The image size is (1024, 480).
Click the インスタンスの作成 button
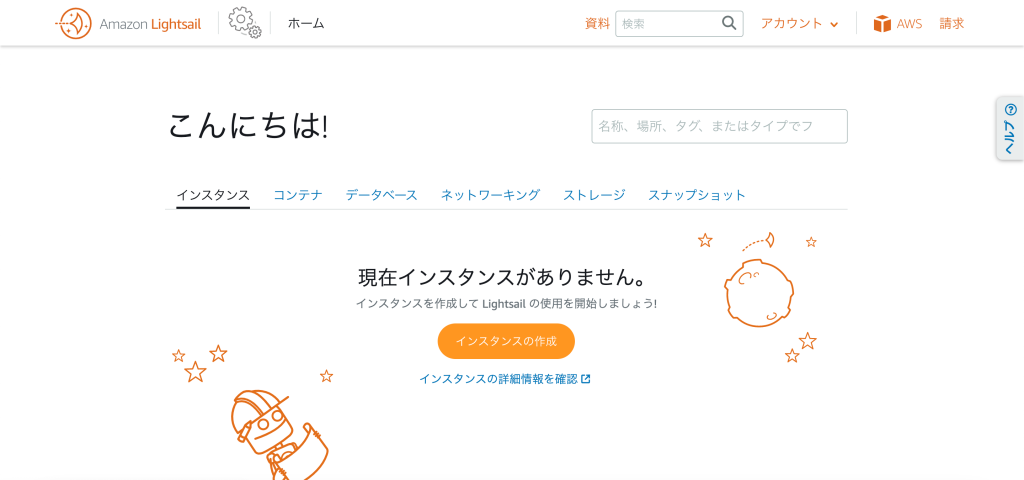[x=506, y=341]
